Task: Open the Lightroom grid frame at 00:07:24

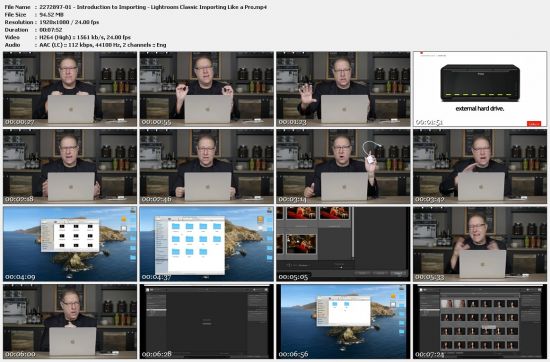Action: coord(480,321)
